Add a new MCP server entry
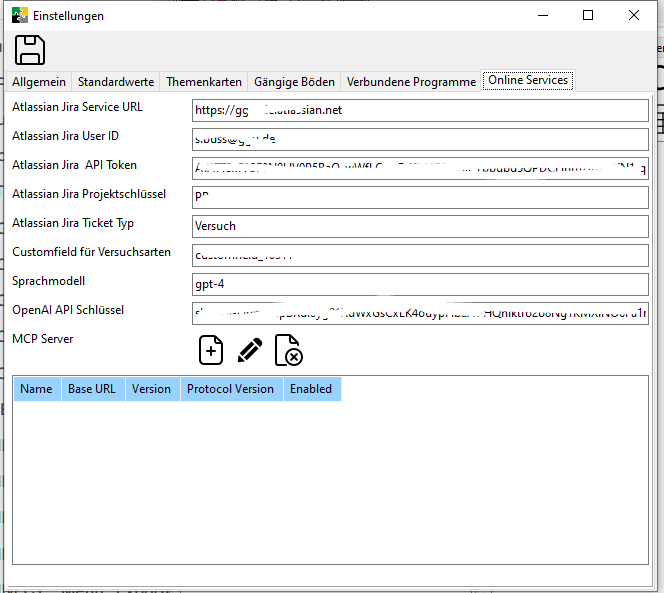 [211, 351]
